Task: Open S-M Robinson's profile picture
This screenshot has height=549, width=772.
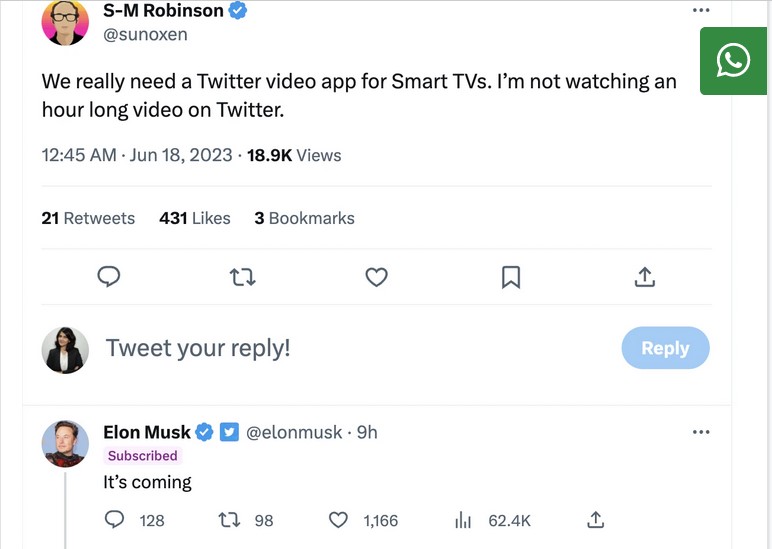Action: tap(65, 21)
